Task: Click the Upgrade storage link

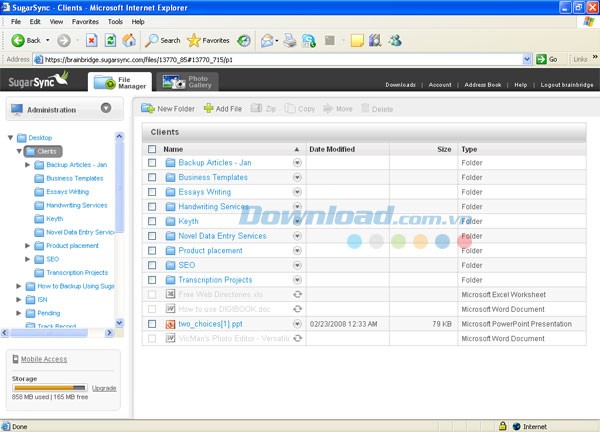Action: click(104, 388)
